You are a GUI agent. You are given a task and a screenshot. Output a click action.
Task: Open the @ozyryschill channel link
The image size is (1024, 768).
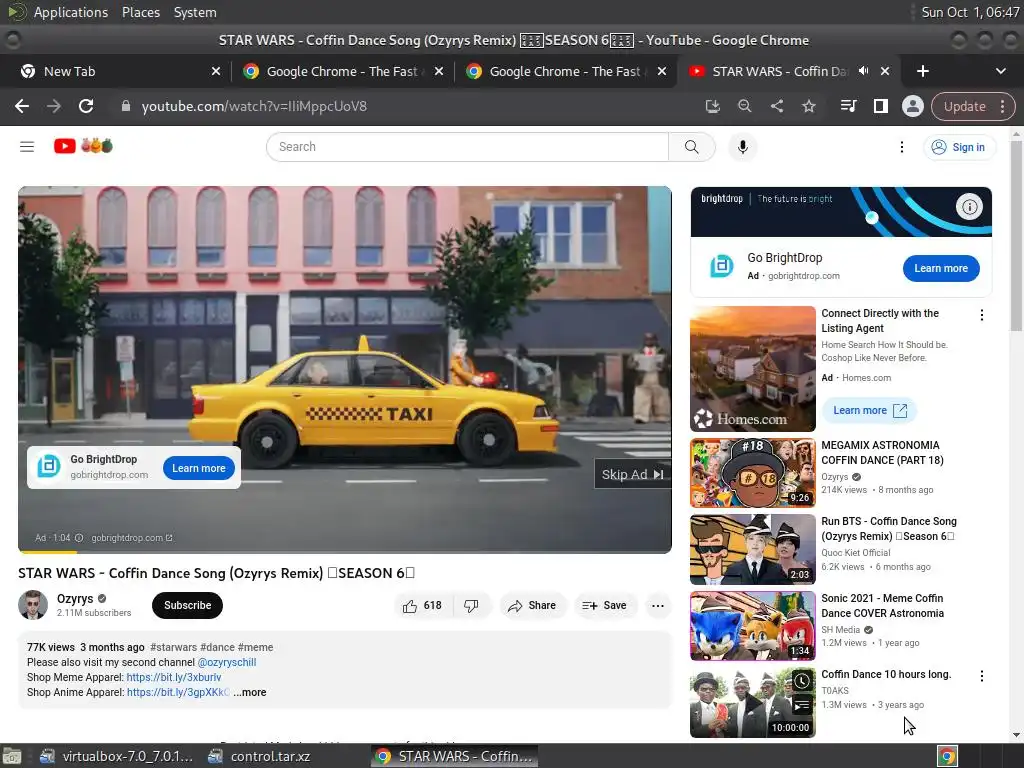[x=227, y=662]
